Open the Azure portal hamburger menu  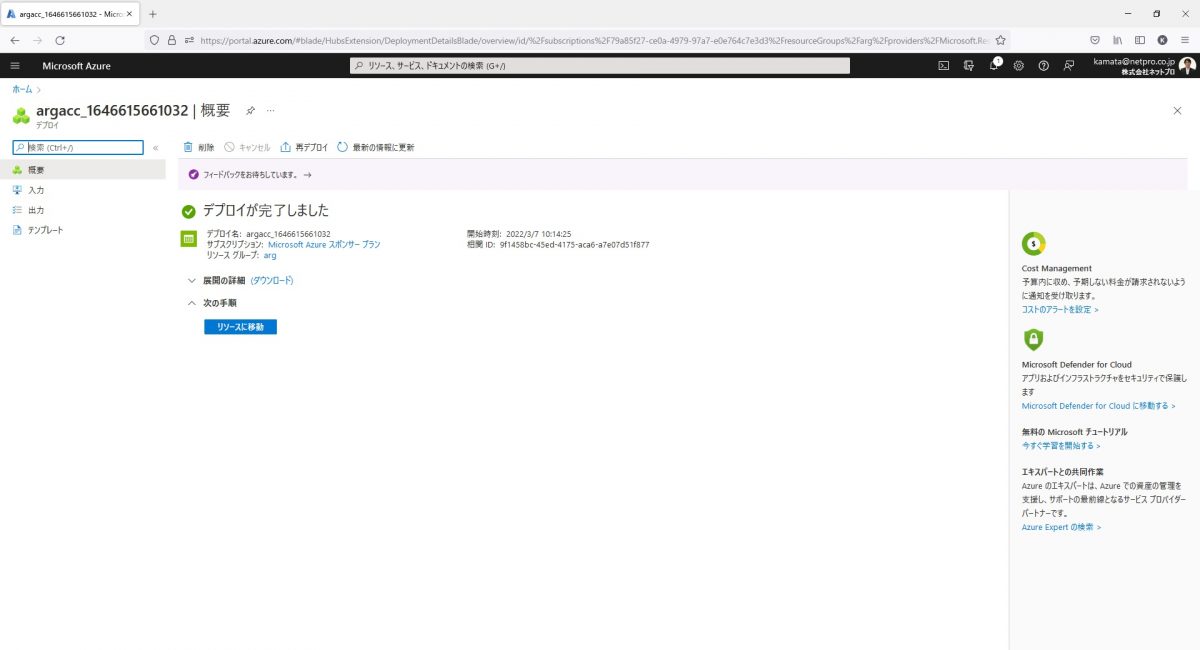(x=15, y=66)
